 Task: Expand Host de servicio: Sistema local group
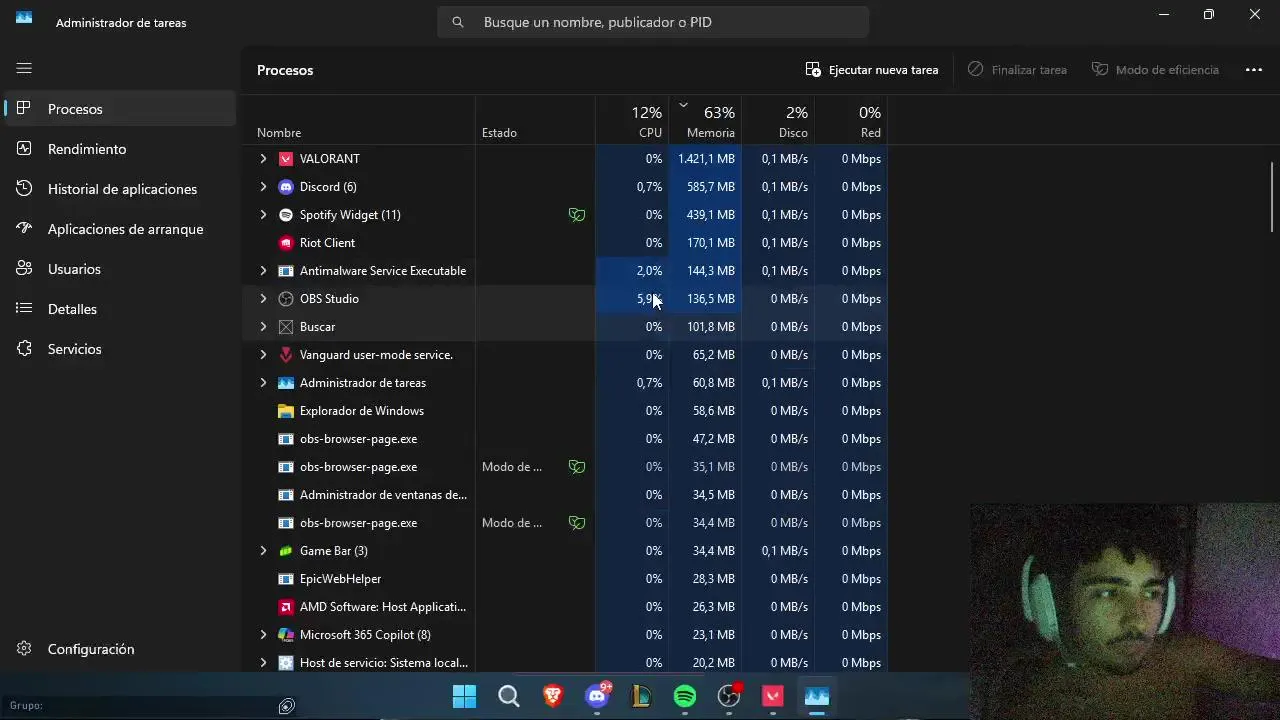click(x=263, y=663)
